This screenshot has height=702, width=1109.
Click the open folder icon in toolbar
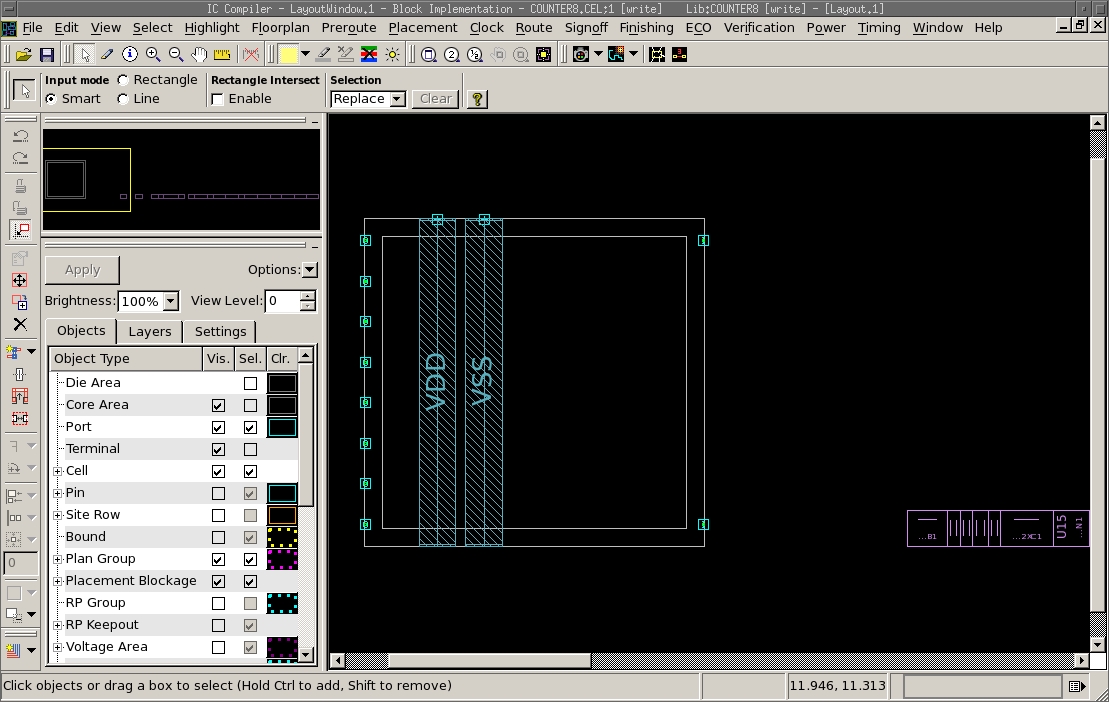(x=23, y=54)
